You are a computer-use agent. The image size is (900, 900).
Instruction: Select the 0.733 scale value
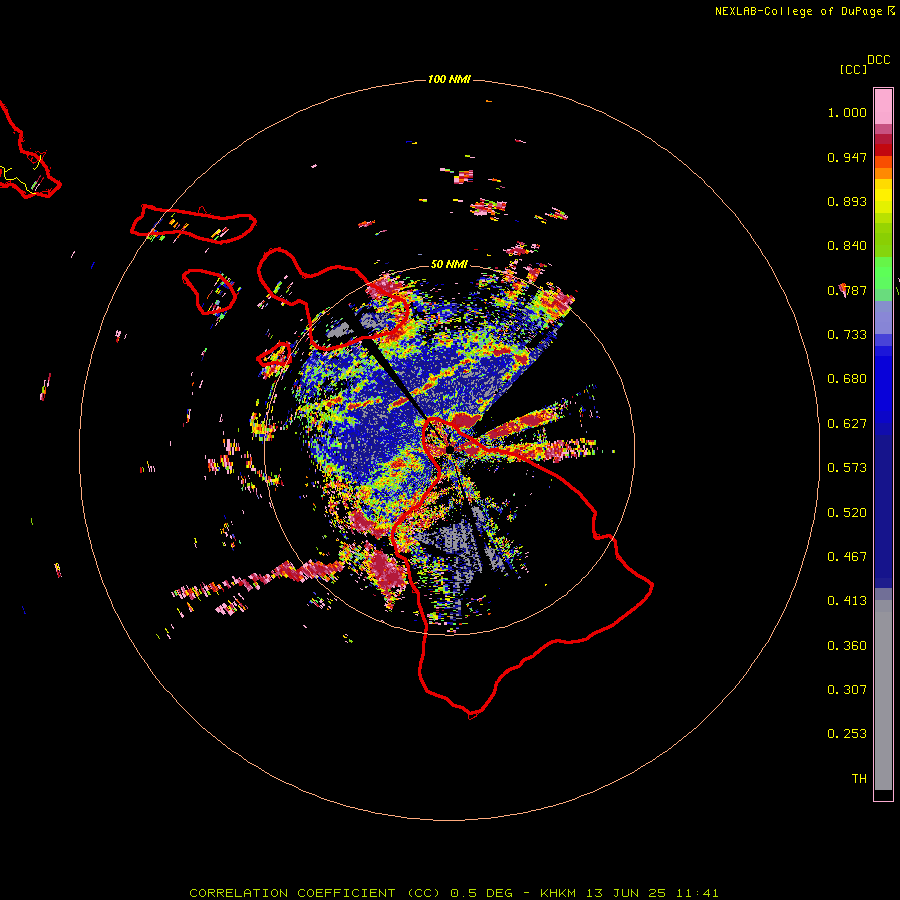point(847,335)
